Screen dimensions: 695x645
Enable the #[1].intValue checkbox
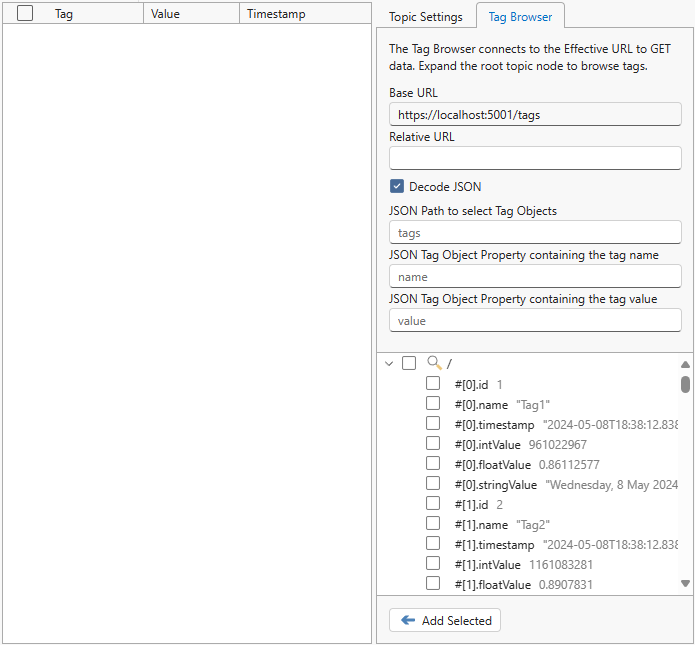(433, 563)
